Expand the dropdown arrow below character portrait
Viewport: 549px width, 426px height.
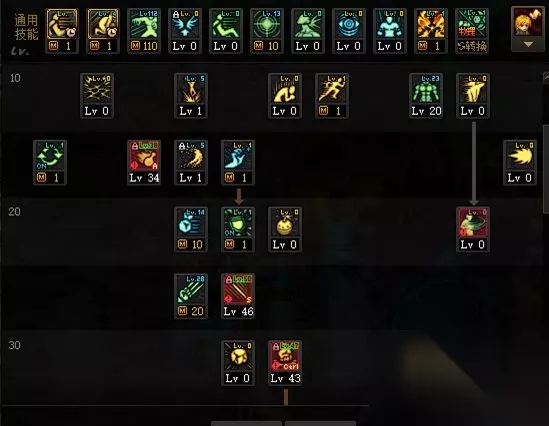click(x=528, y=44)
